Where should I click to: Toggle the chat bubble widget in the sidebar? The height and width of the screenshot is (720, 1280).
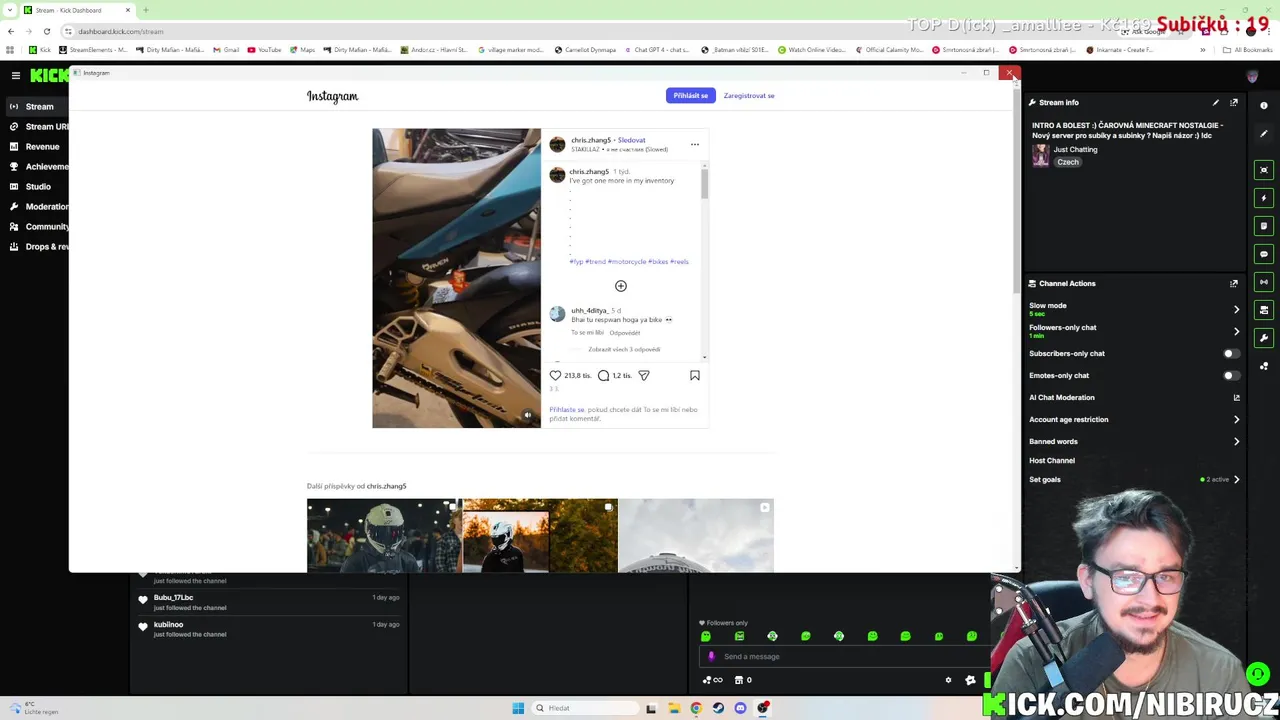[x=1264, y=254]
